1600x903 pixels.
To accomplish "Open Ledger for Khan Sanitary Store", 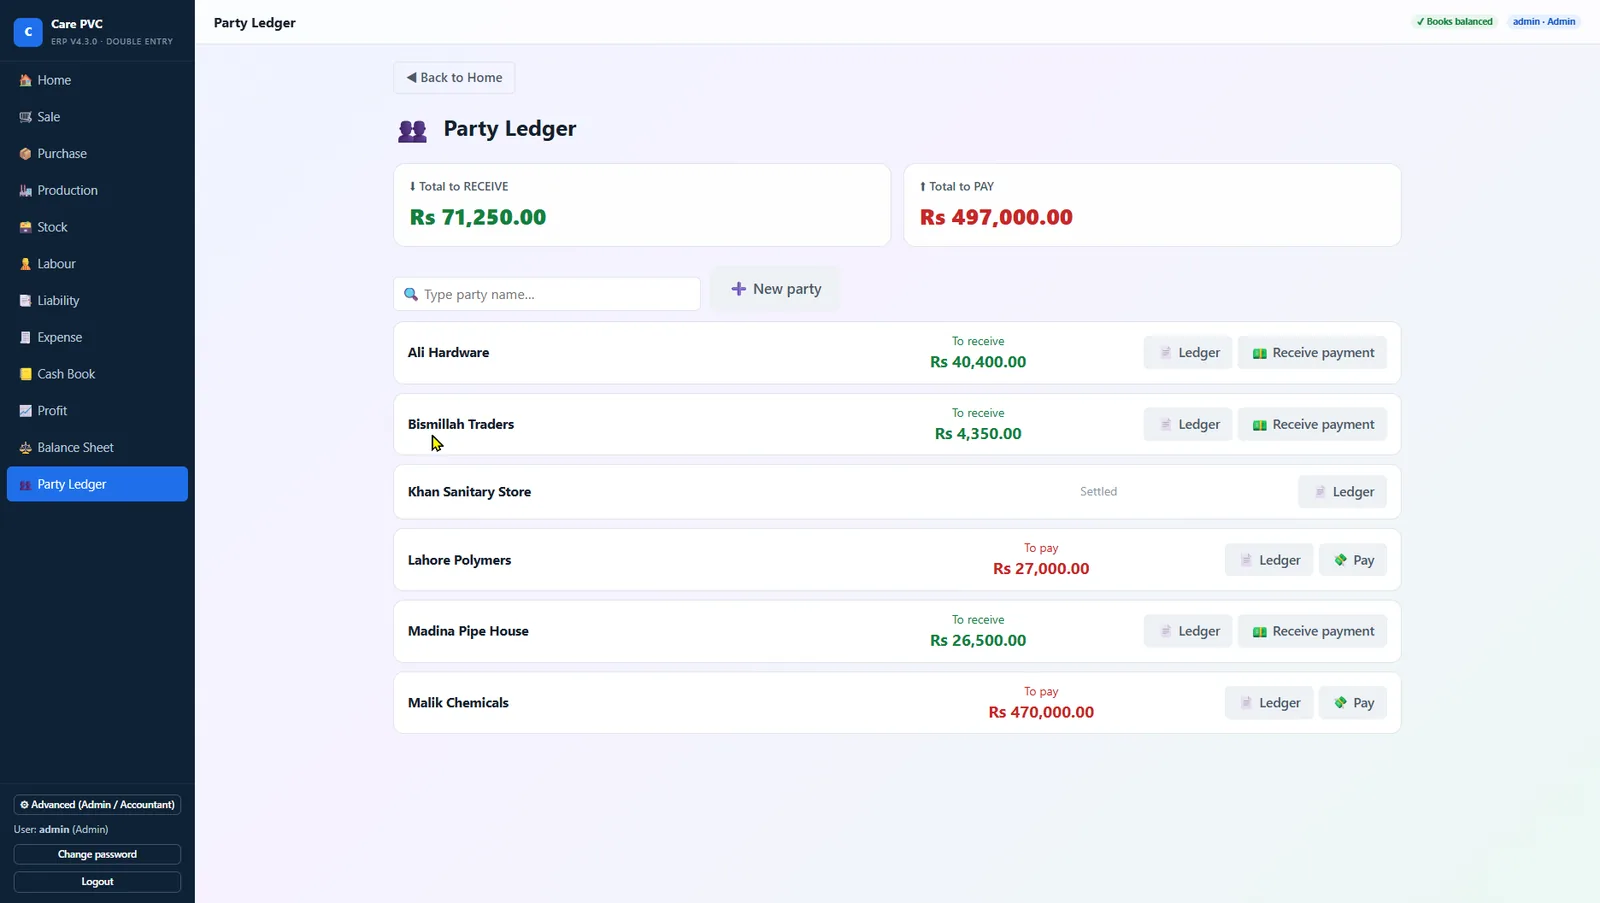I will (x=1342, y=492).
